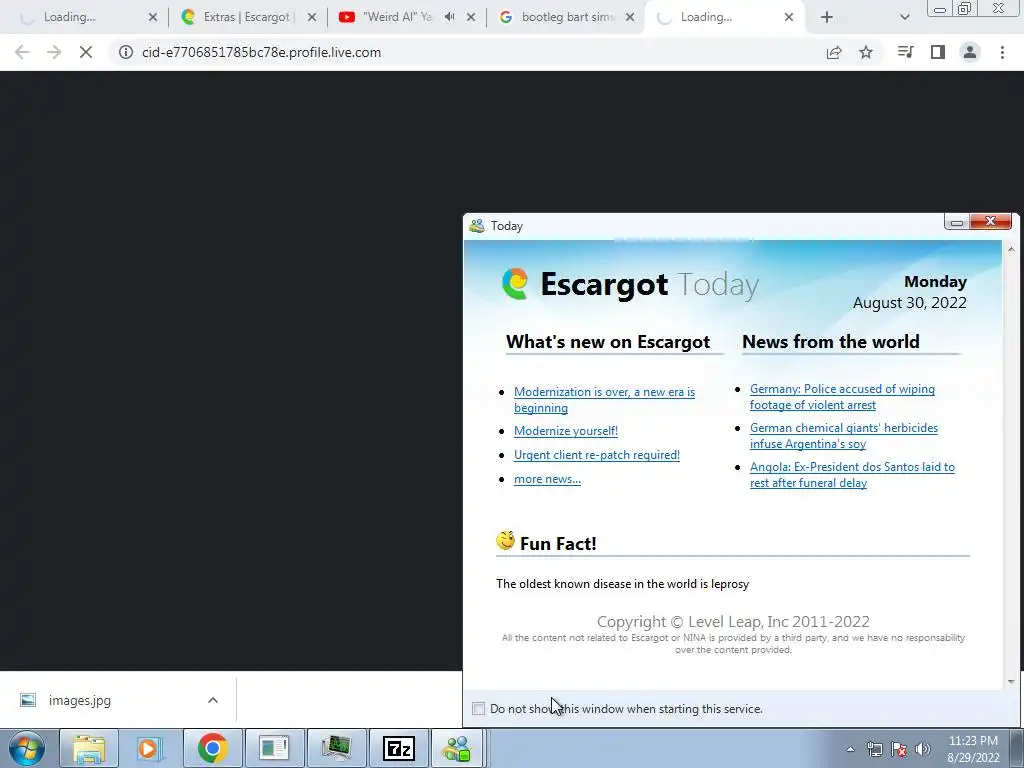Stop loading the page
1024x768 pixels.
[x=86, y=52]
